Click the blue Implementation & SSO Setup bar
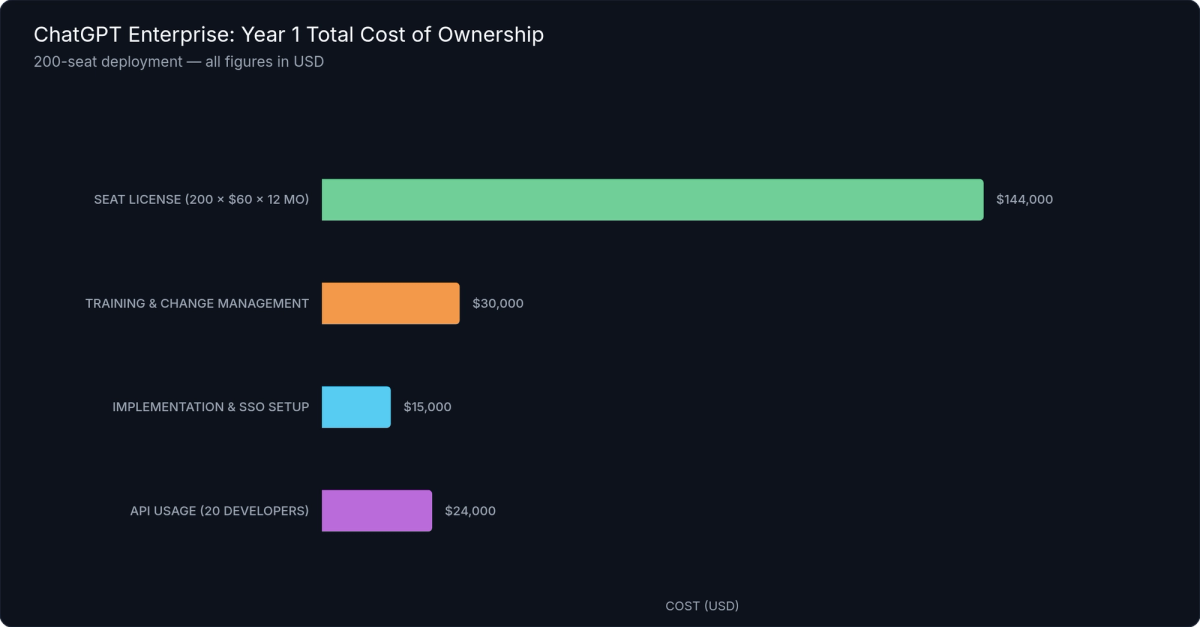Image resolution: width=1200 pixels, height=627 pixels. pos(355,407)
